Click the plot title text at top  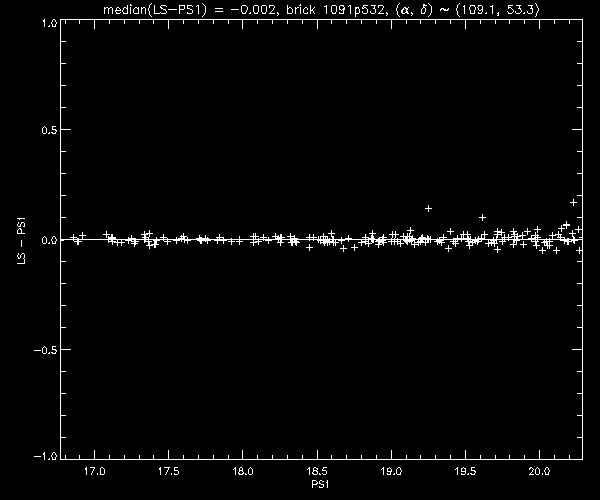321,10
